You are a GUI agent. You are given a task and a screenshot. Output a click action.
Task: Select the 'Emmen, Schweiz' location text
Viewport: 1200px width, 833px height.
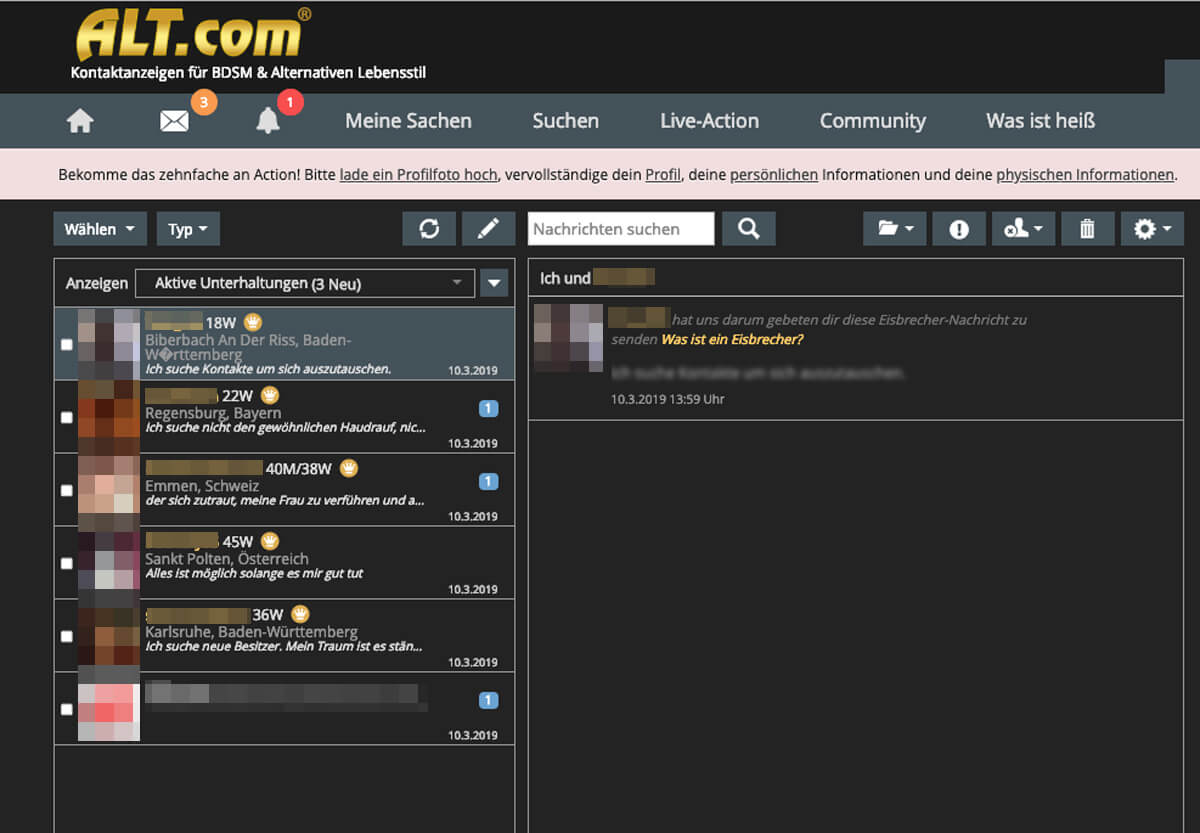coord(202,485)
